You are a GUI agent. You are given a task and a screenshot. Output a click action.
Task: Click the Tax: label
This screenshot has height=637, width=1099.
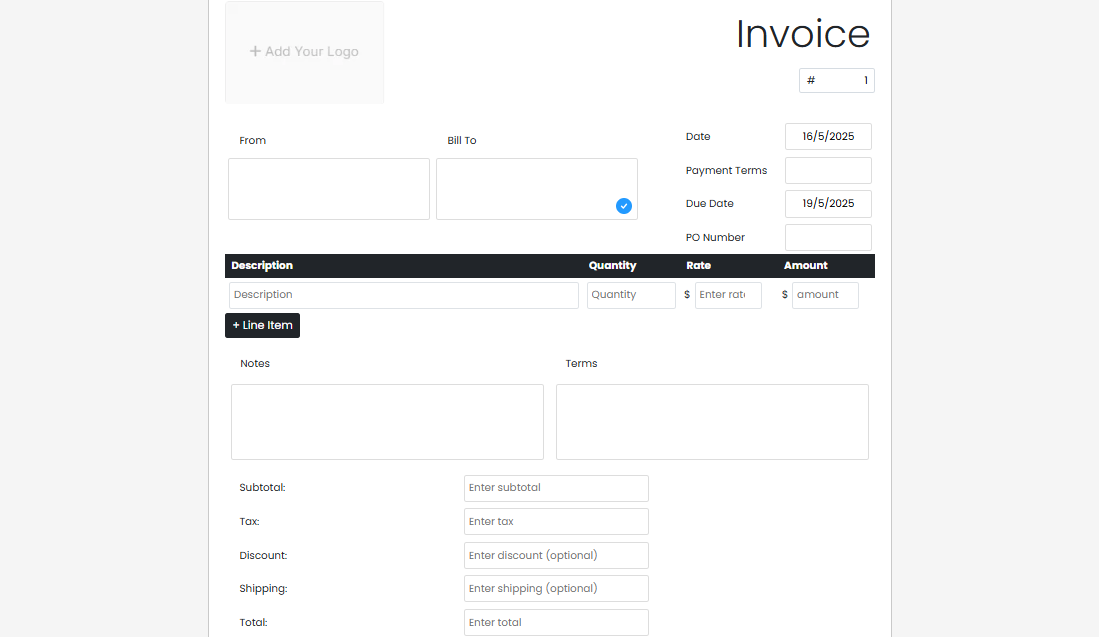[x=250, y=521]
